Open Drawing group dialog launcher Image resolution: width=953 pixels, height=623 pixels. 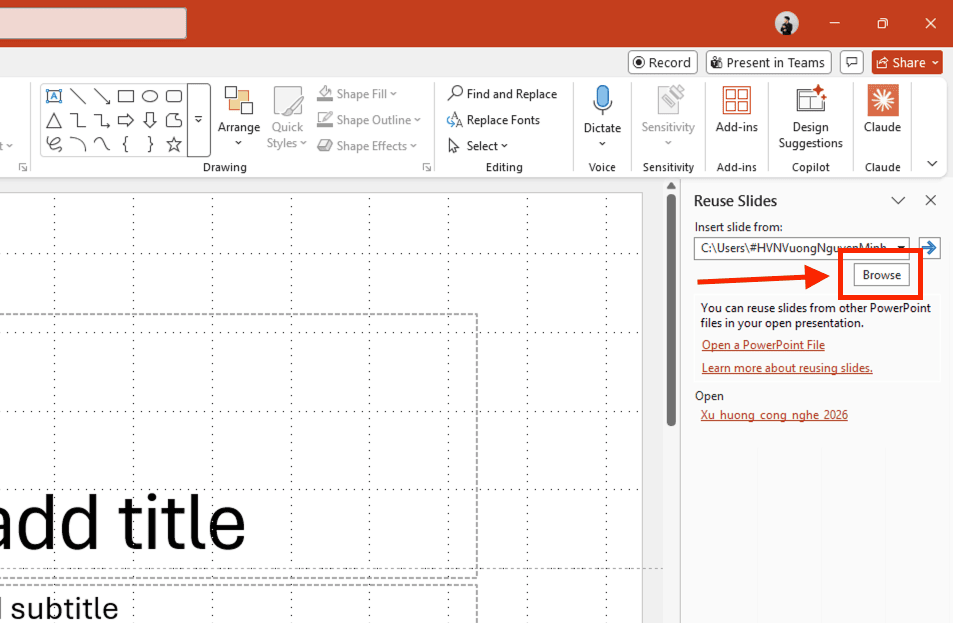427,167
